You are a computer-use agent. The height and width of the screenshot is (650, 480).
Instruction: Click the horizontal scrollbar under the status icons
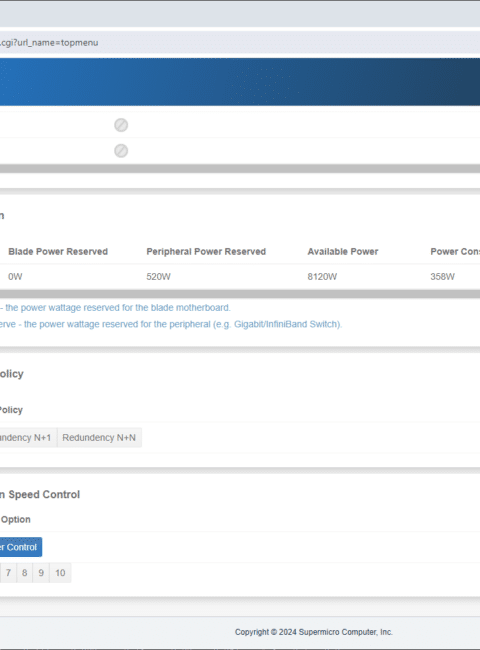click(x=240, y=168)
